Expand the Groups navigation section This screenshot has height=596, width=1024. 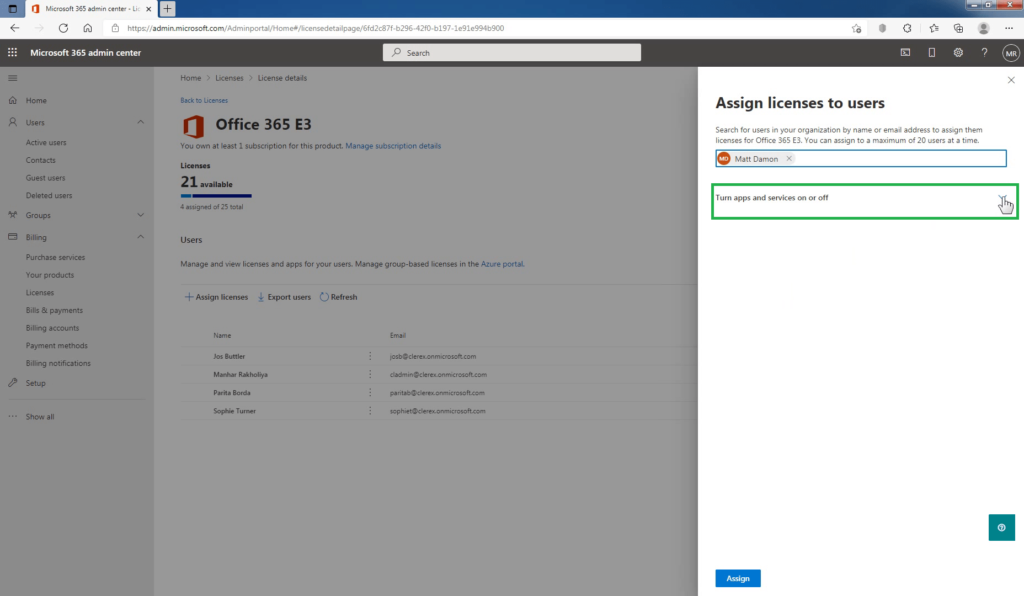(x=140, y=215)
